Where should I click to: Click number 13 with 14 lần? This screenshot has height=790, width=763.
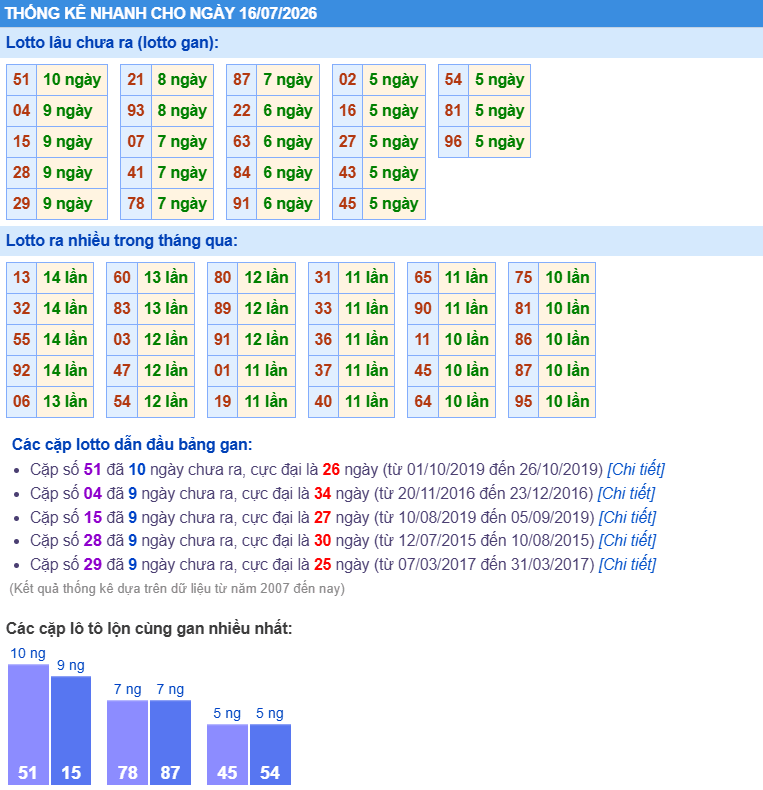(50, 278)
